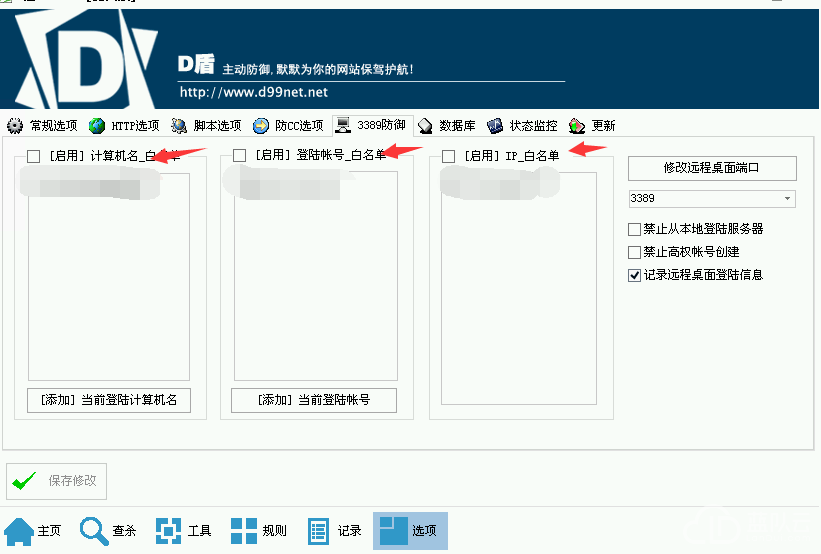The image size is (821, 554).
Task: Click the 工具 icon in bottom bar
Action: click(169, 531)
